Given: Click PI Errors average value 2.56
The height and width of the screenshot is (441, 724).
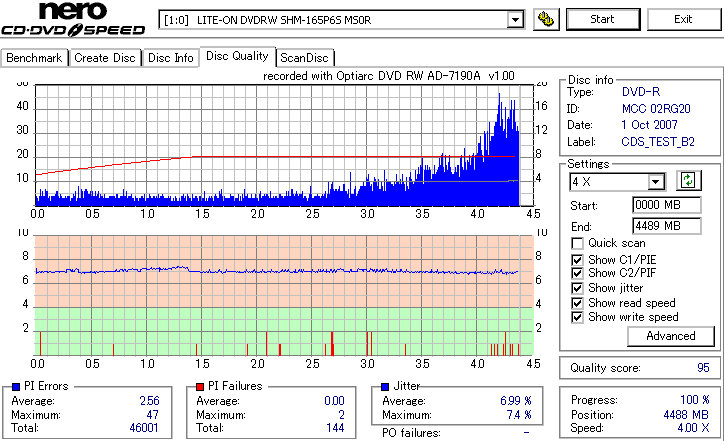Looking at the screenshot, I should pyautogui.click(x=149, y=401).
